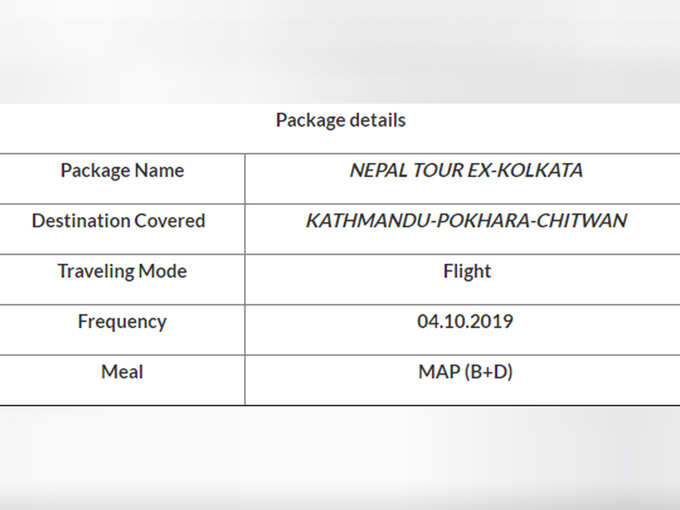Click the word NEPAL in package name

[378, 170]
